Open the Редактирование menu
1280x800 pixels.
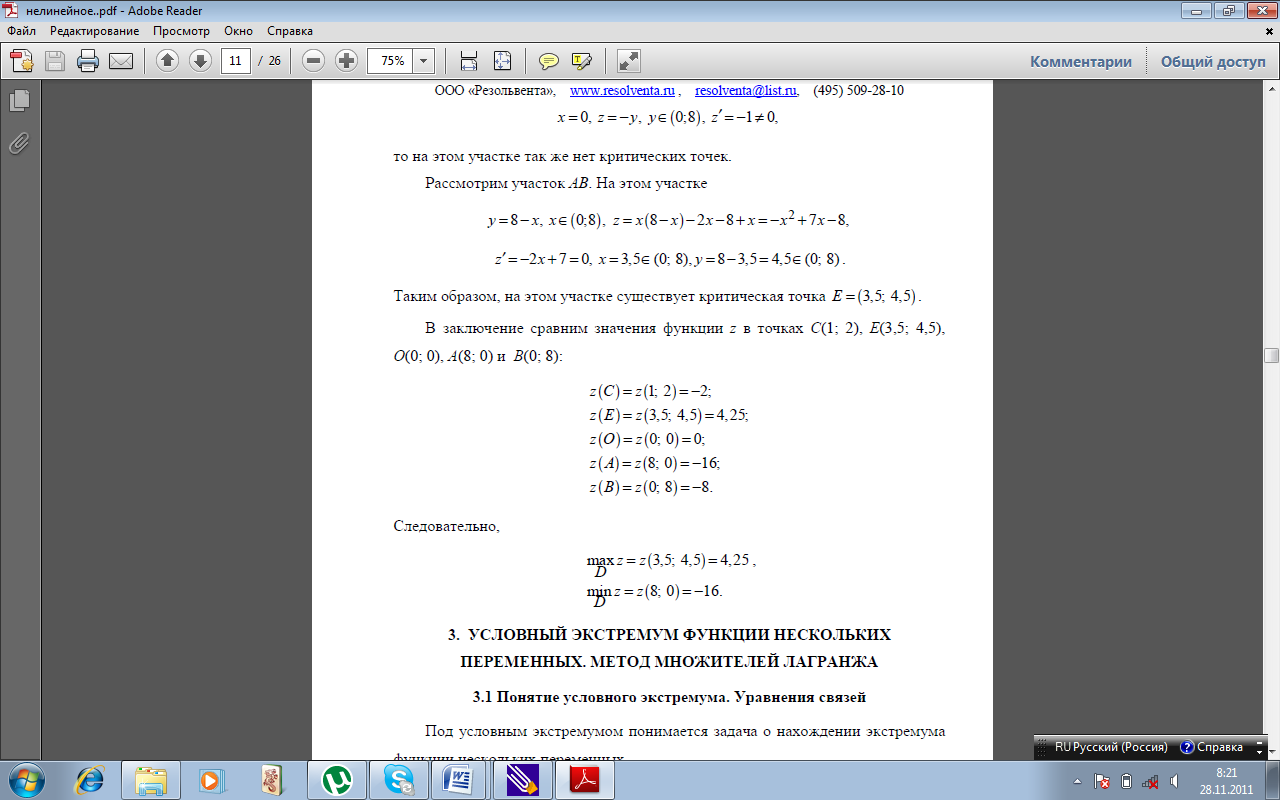[94, 31]
